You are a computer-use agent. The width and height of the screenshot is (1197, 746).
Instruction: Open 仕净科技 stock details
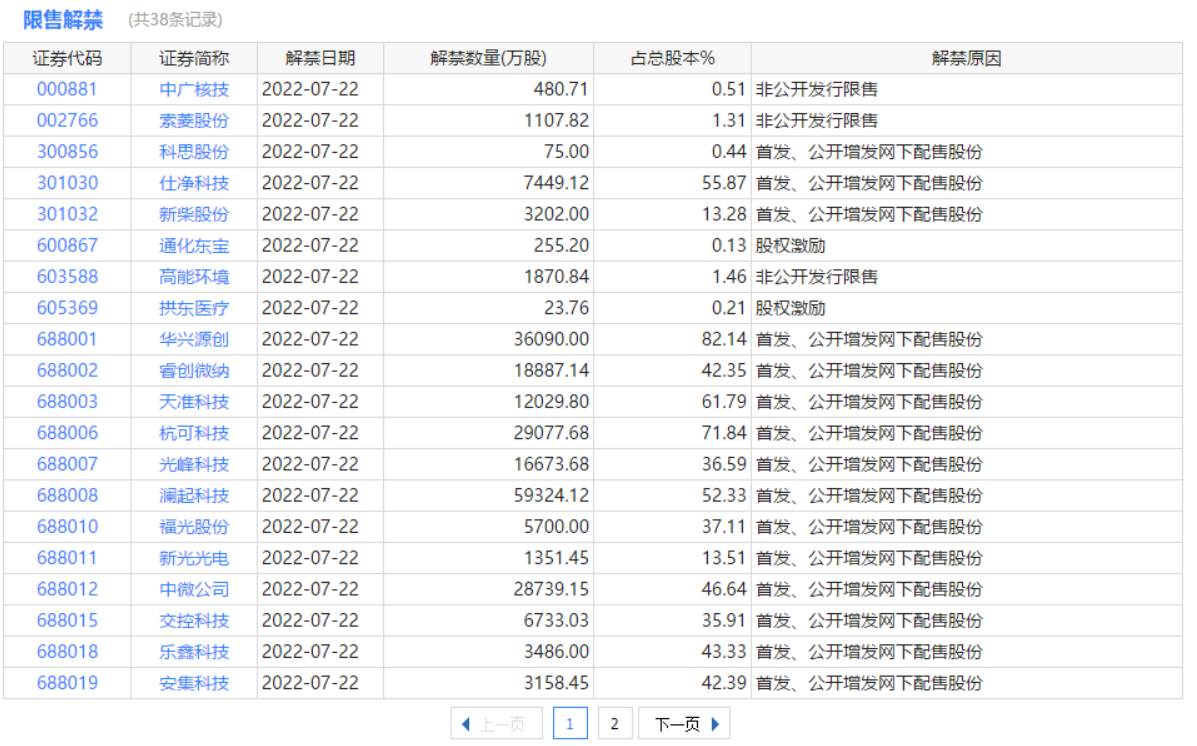point(194,183)
